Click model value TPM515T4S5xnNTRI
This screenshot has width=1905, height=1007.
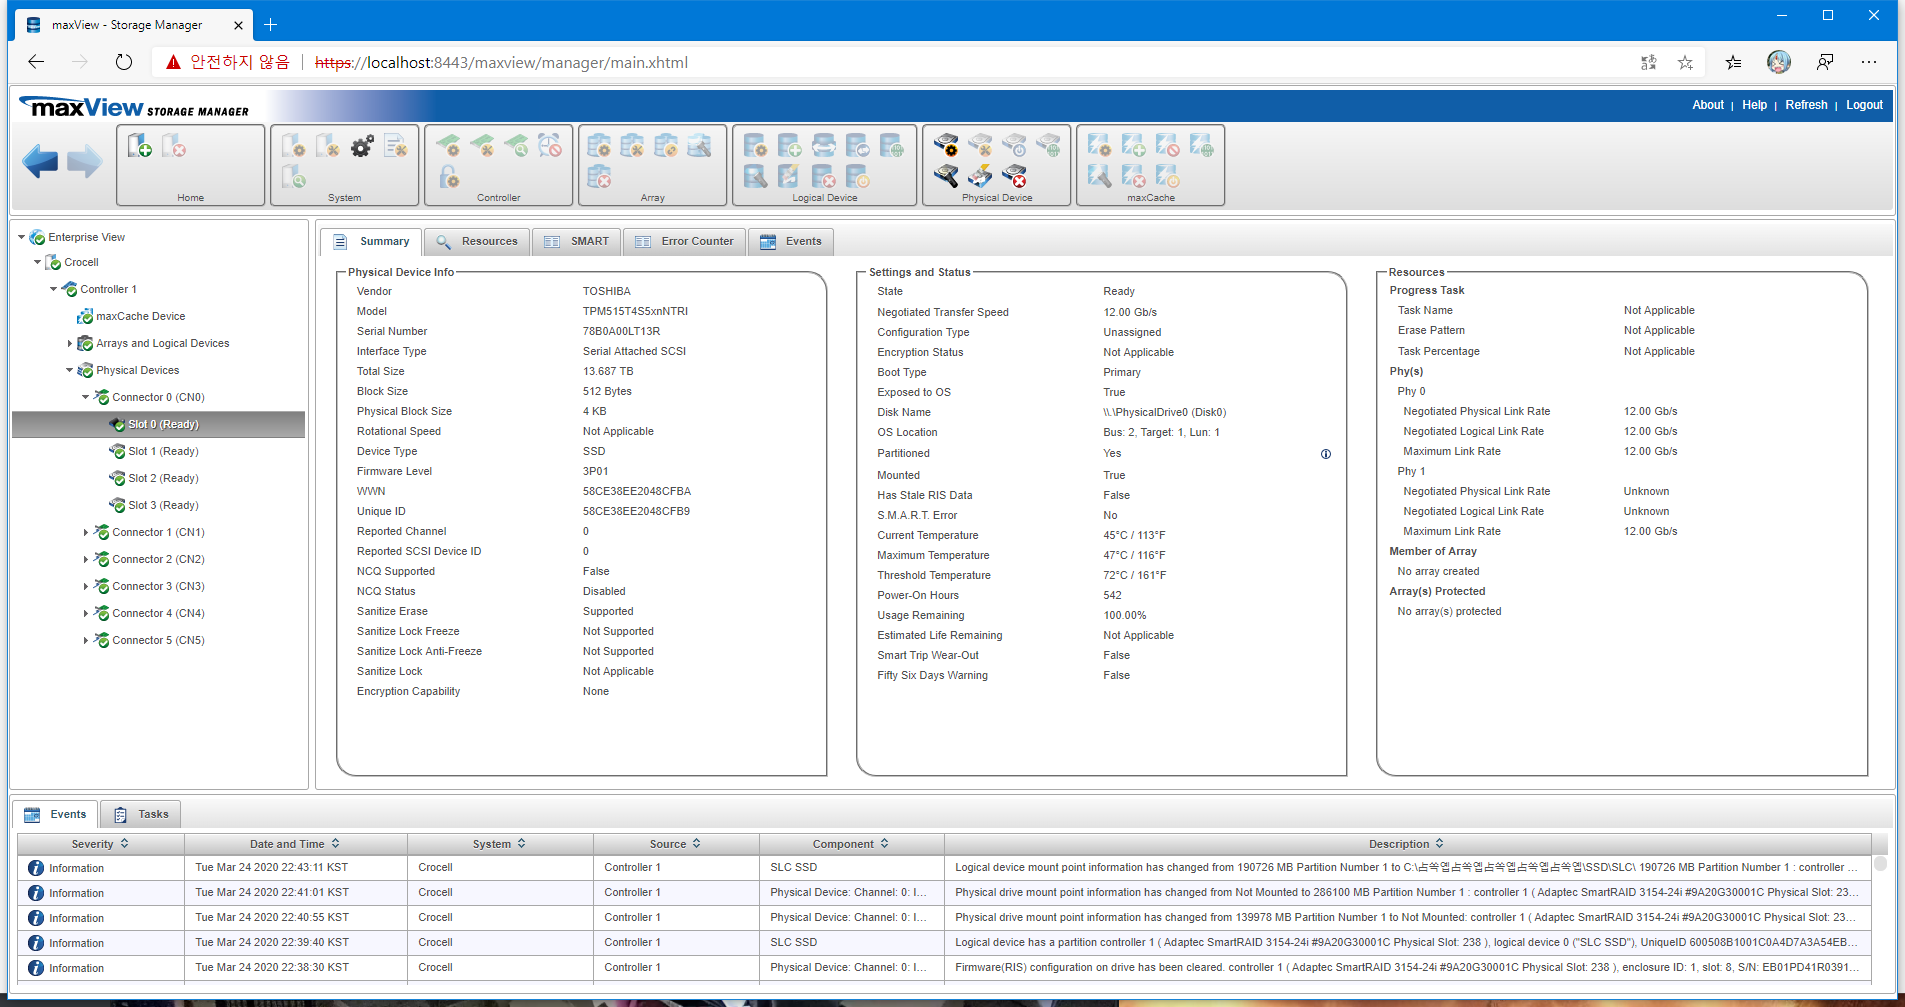click(x=635, y=311)
